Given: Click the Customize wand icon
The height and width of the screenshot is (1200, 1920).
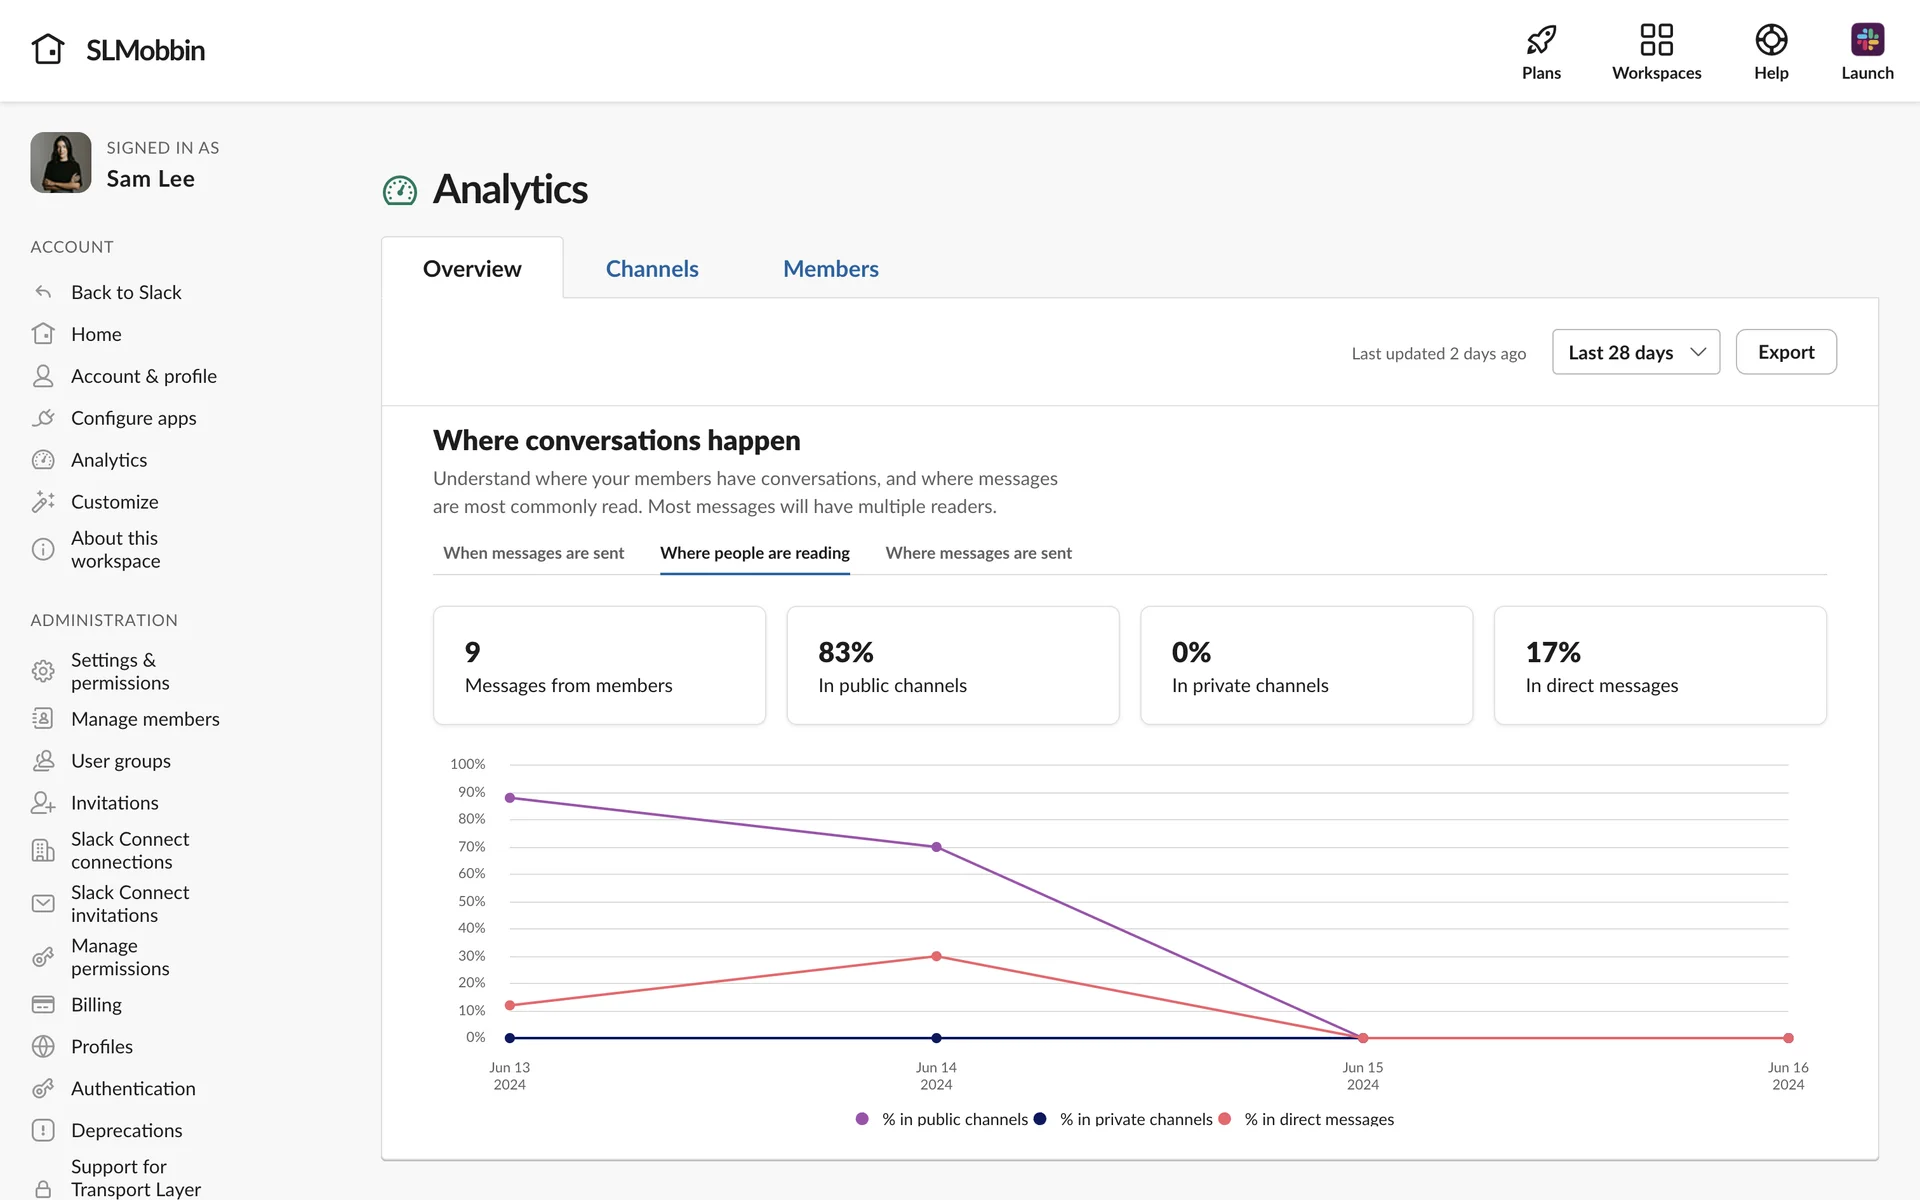Looking at the screenshot, I should pos(43,502).
